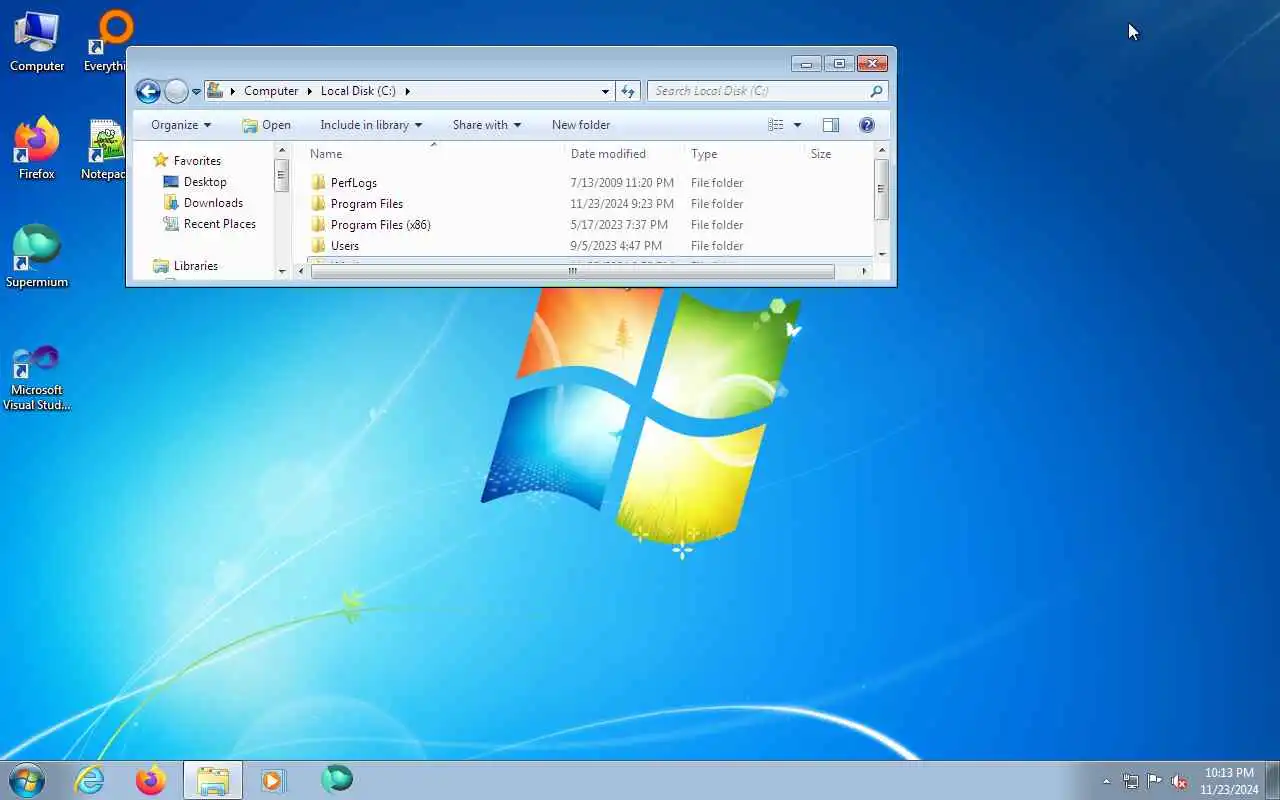Image resolution: width=1280 pixels, height=800 pixels.
Task: Open the Include in library dropdown
Action: [371, 125]
